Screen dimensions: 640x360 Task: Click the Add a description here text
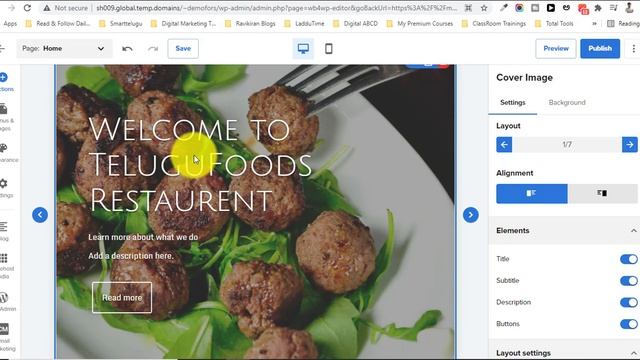pyautogui.click(x=131, y=256)
